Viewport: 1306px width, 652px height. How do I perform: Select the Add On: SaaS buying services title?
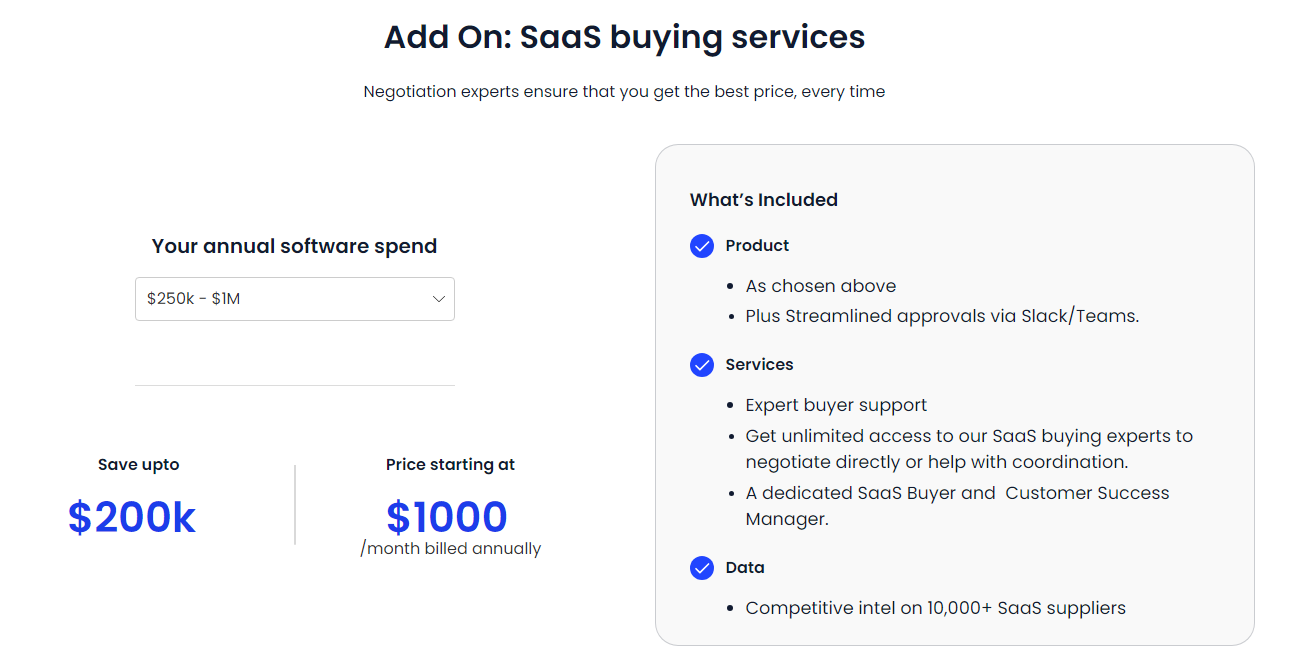(624, 37)
